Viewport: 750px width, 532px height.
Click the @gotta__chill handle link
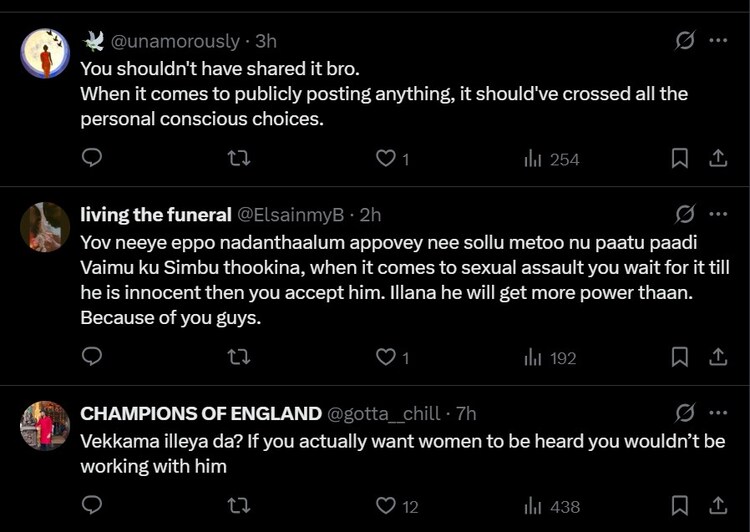tap(389, 413)
